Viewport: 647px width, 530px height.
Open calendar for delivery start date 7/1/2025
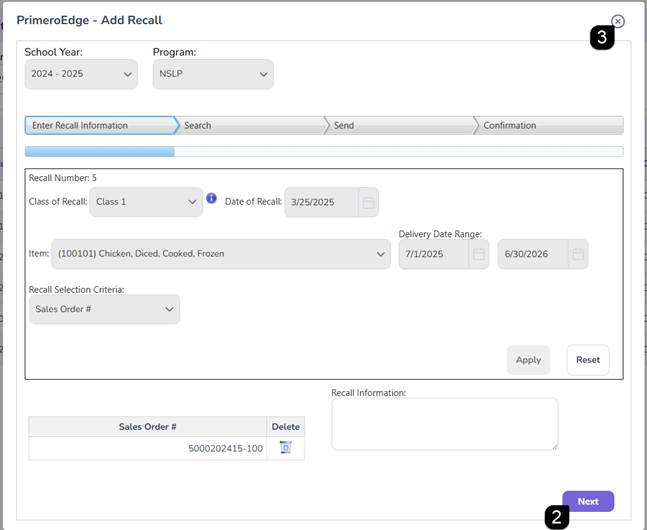point(479,254)
